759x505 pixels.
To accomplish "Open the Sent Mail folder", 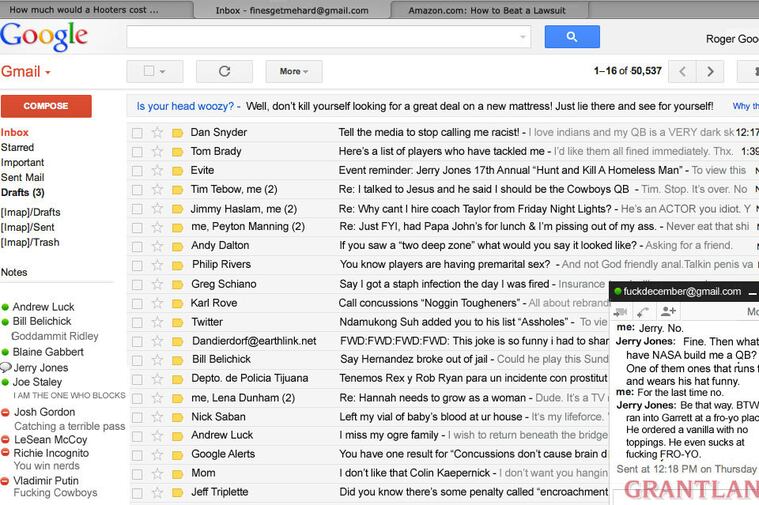I will point(22,177).
